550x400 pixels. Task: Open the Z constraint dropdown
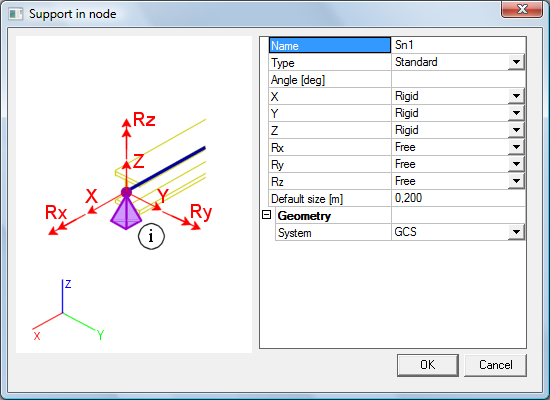[x=516, y=130]
